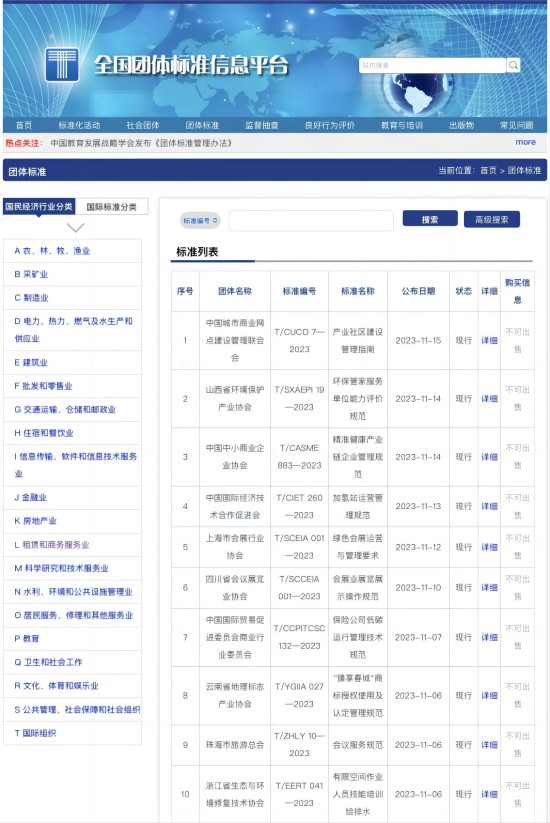550x823 pixels.
Task: Click organization 上海市会展行业协会
Action: tap(235, 547)
